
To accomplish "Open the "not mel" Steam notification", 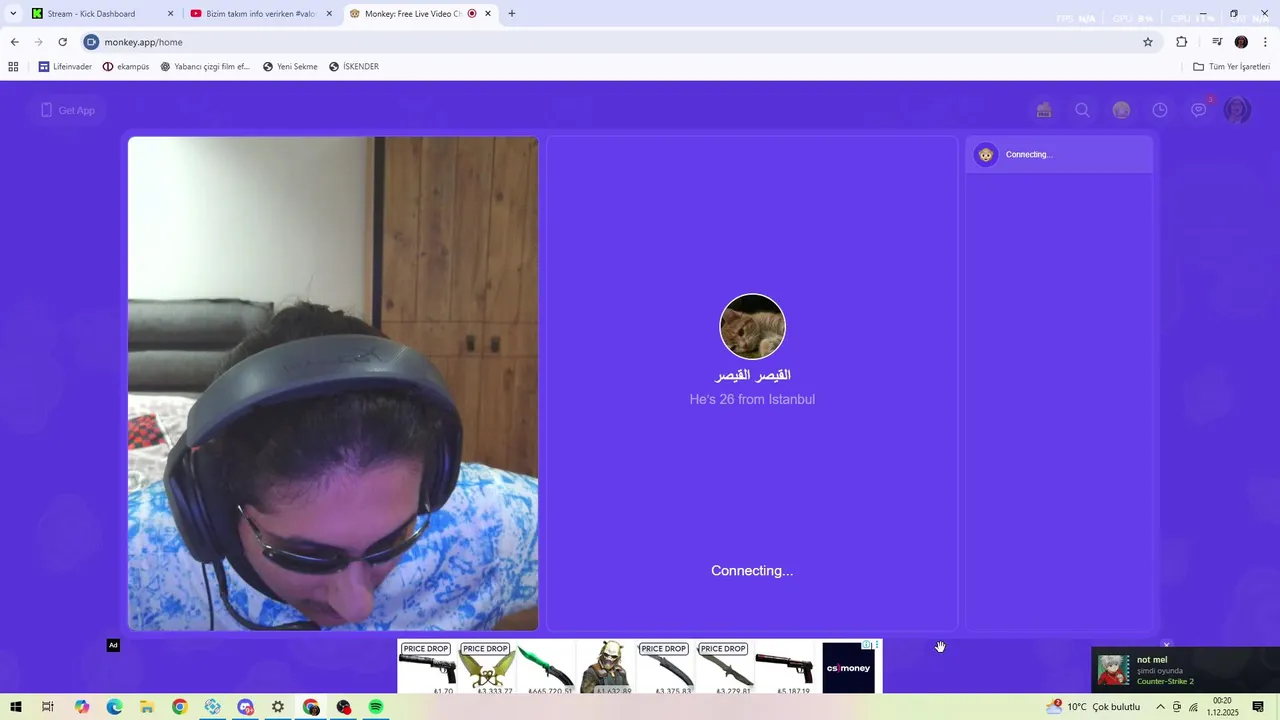I will pos(1185,670).
